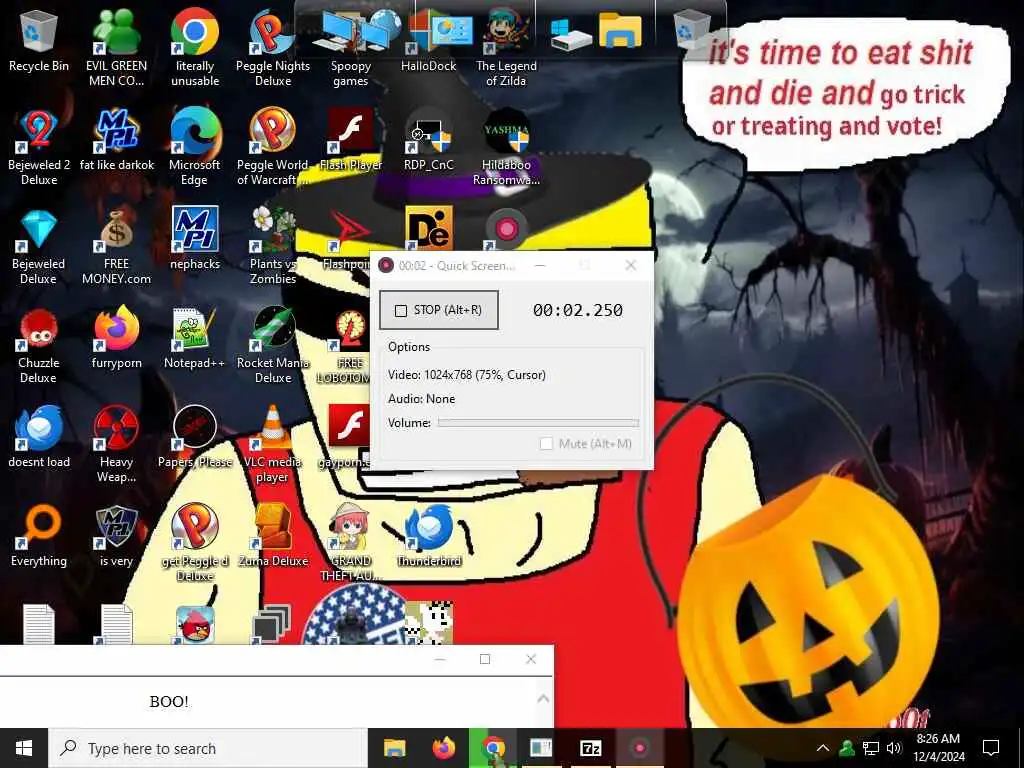The height and width of the screenshot is (768, 1024).
Task: Launch 'get Peggle'd Deluxe' shortcut
Action: tap(195, 543)
